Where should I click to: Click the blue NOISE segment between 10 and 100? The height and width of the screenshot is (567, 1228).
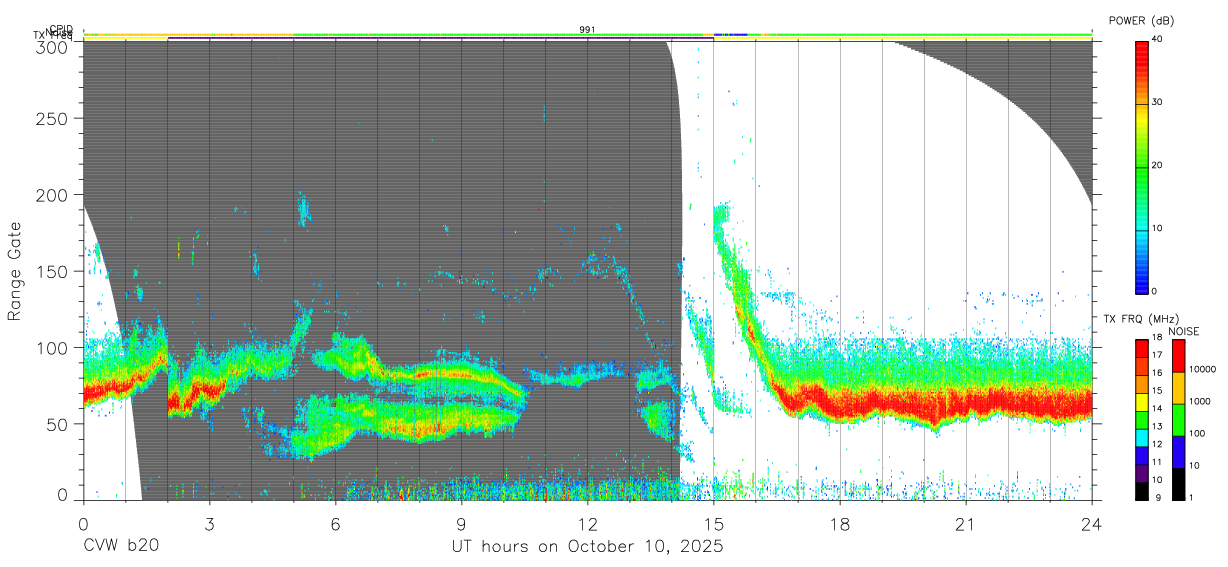(x=1178, y=451)
